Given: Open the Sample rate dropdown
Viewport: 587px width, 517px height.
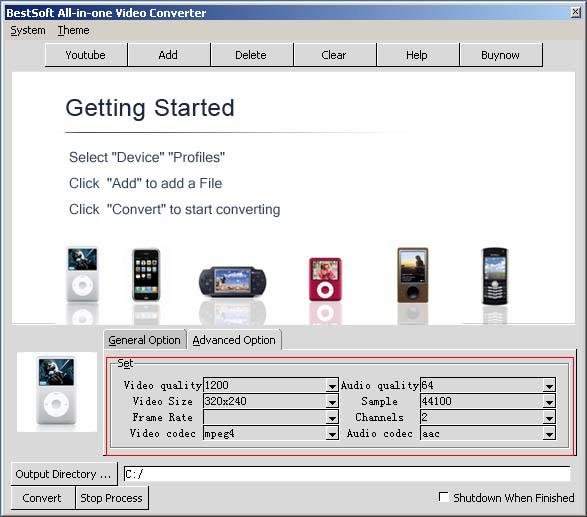Looking at the screenshot, I should click(549, 401).
